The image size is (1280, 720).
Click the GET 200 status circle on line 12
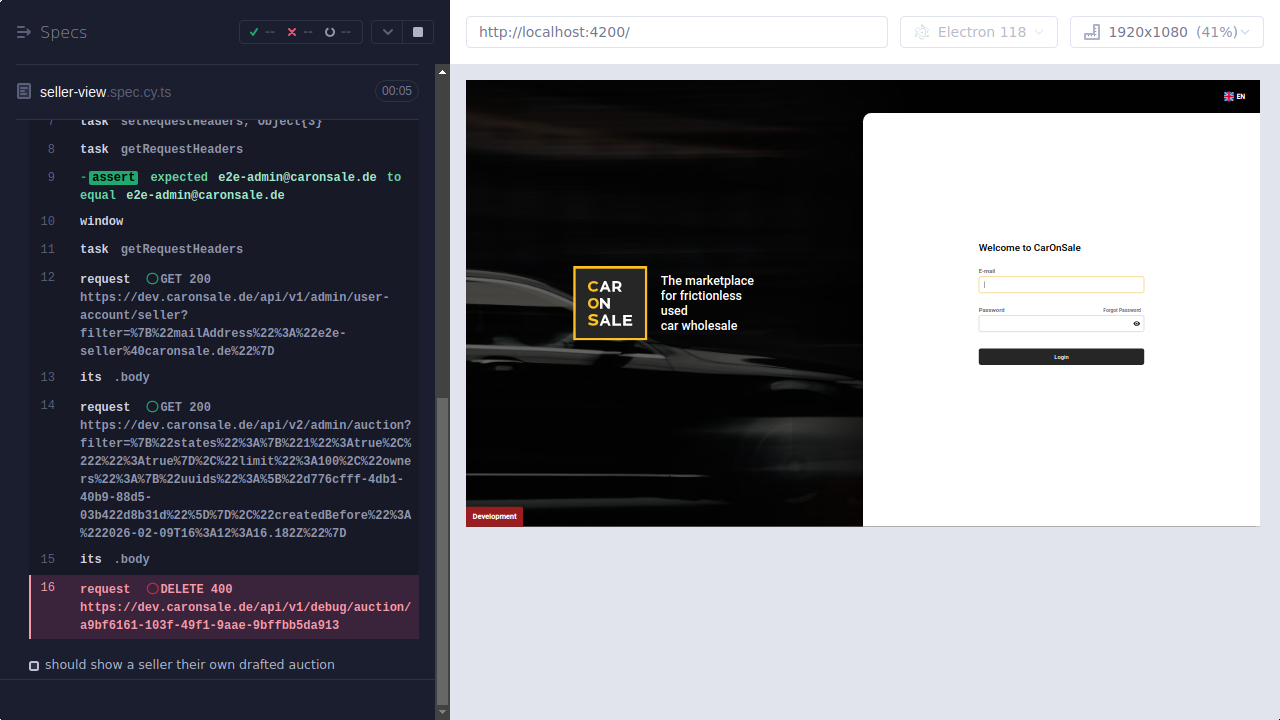tap(152, 278)
